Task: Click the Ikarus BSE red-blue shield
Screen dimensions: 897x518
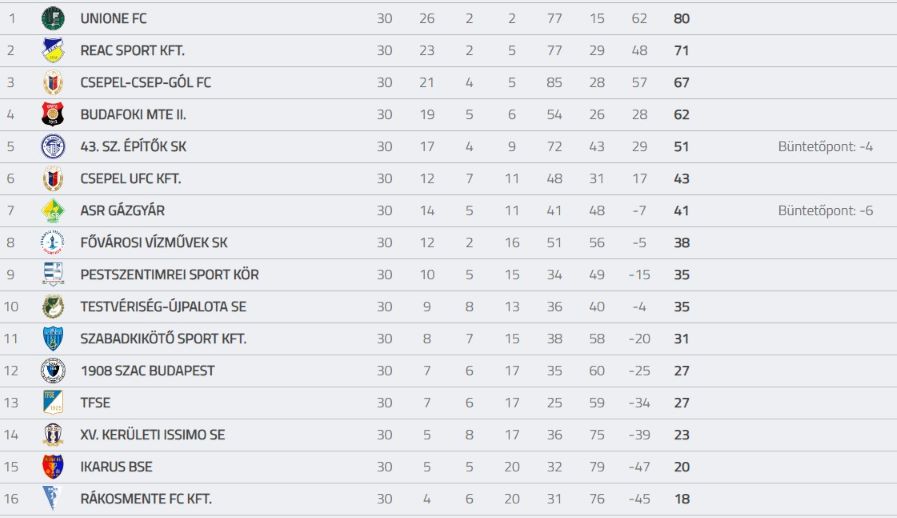Action: coord(53,467)
